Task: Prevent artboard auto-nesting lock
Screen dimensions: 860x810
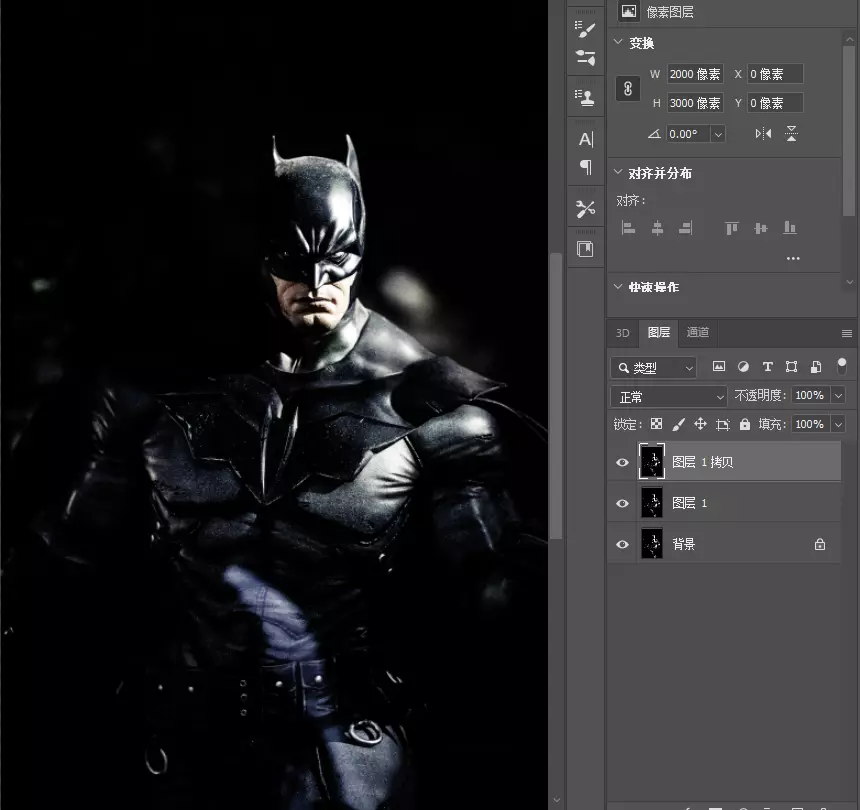Action: (723, 424)
